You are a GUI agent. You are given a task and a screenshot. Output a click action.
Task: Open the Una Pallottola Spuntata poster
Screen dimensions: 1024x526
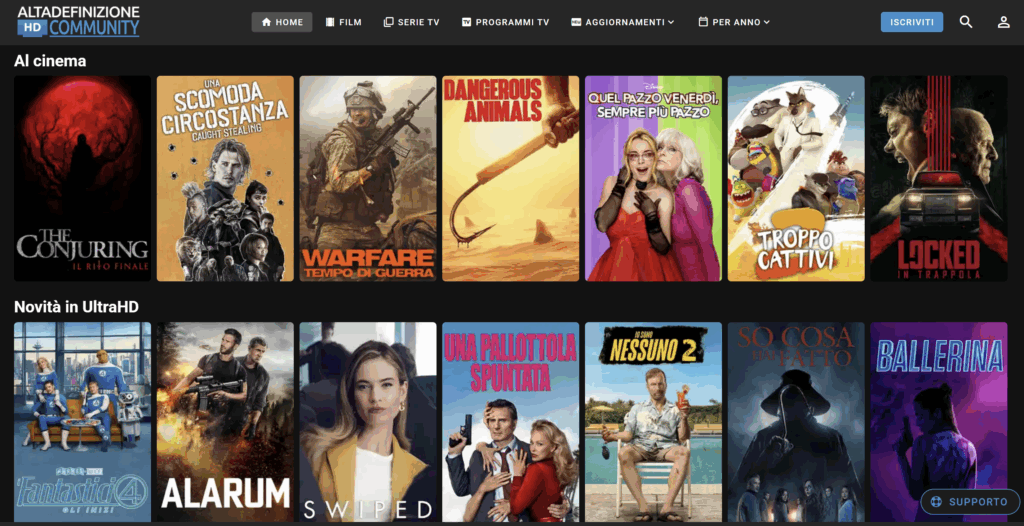[x=510, y=421]
